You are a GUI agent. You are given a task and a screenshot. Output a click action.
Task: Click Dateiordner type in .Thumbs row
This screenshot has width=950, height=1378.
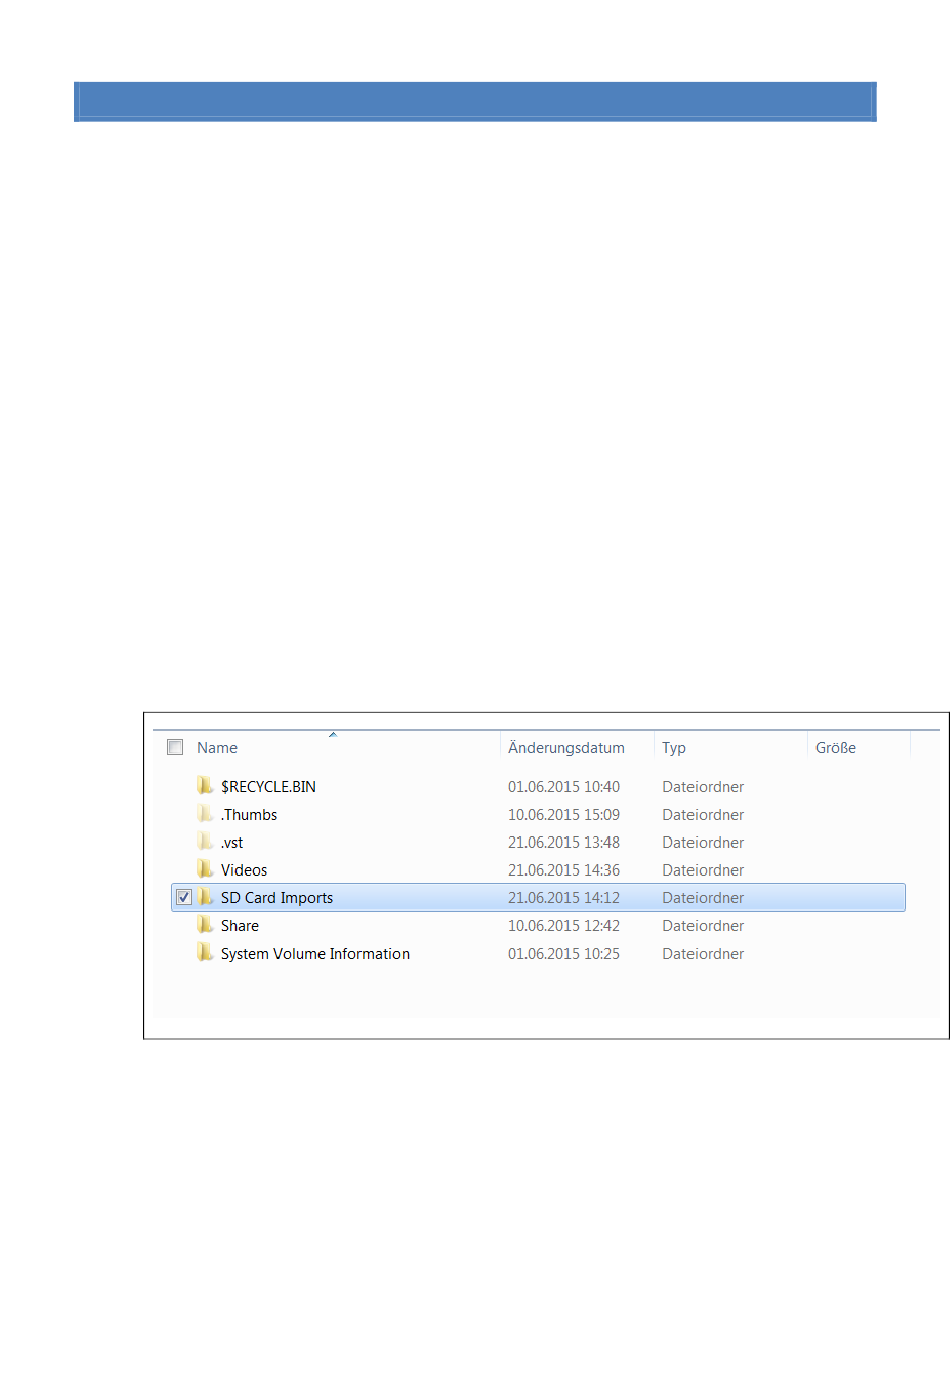point(703,815)
